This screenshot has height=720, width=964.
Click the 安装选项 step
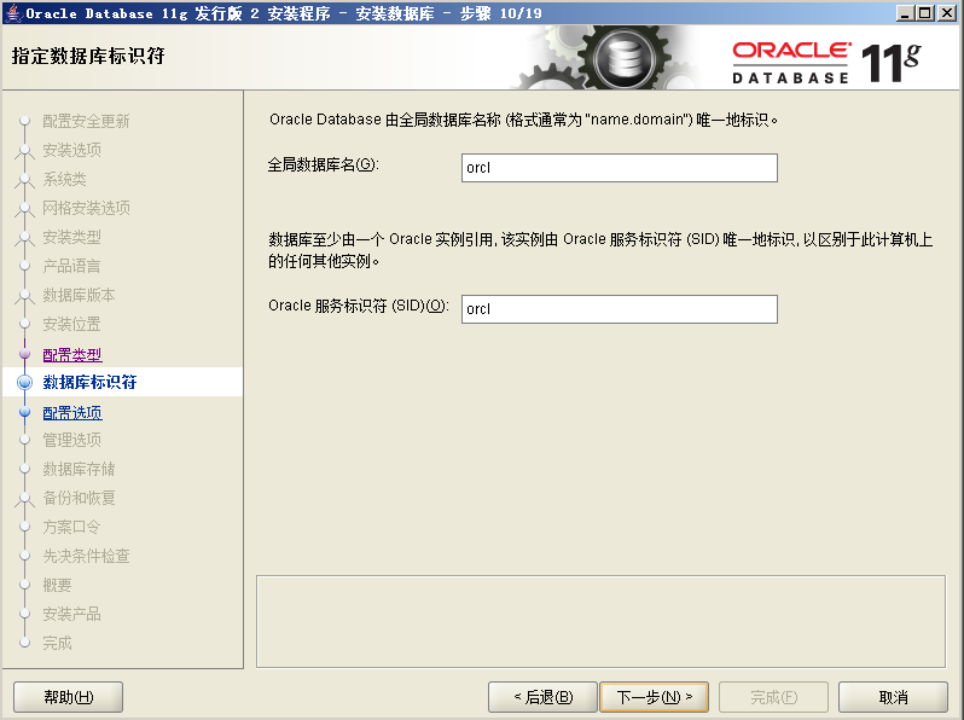(x=72, y=150)
